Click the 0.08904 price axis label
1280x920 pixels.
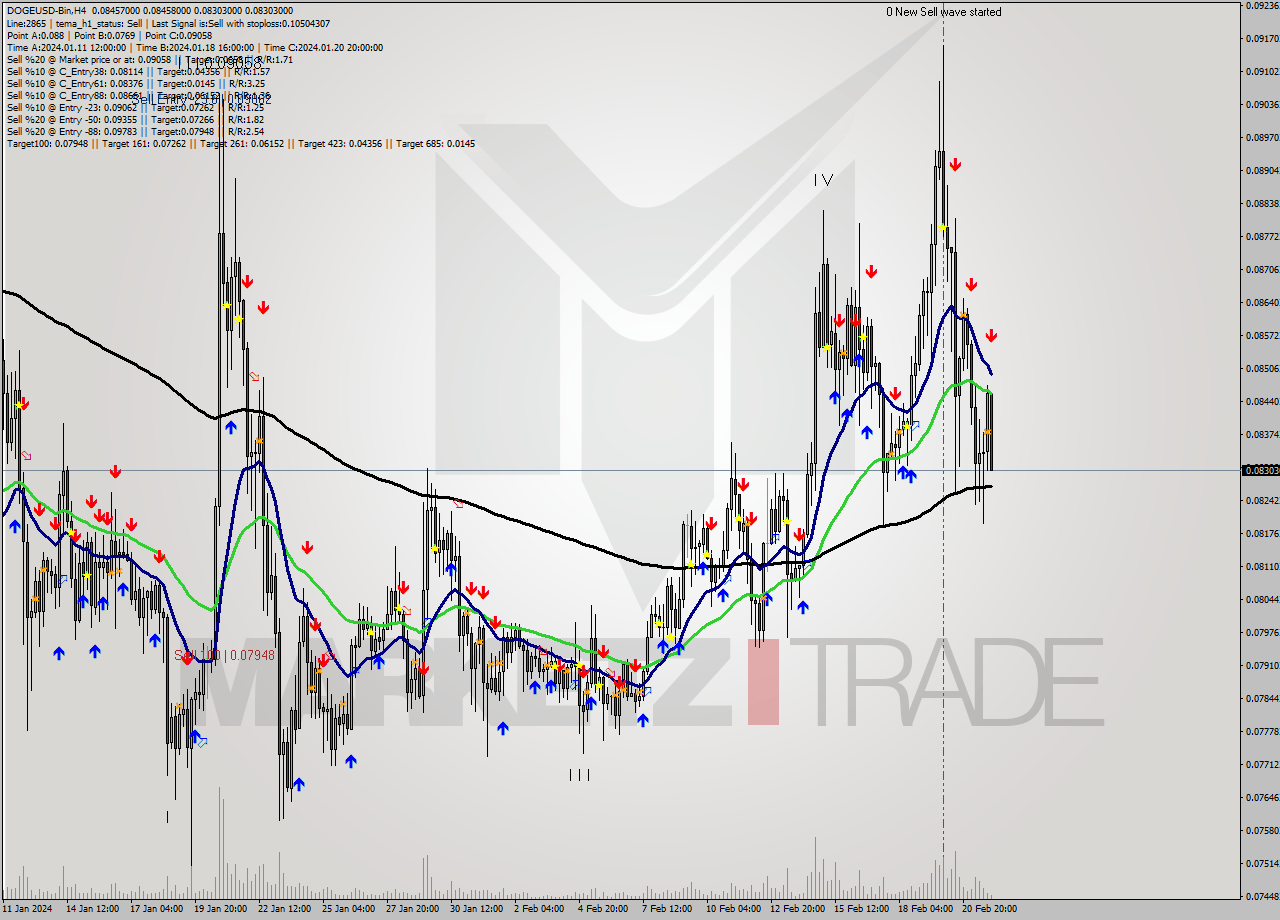(x=1263, y=170)
